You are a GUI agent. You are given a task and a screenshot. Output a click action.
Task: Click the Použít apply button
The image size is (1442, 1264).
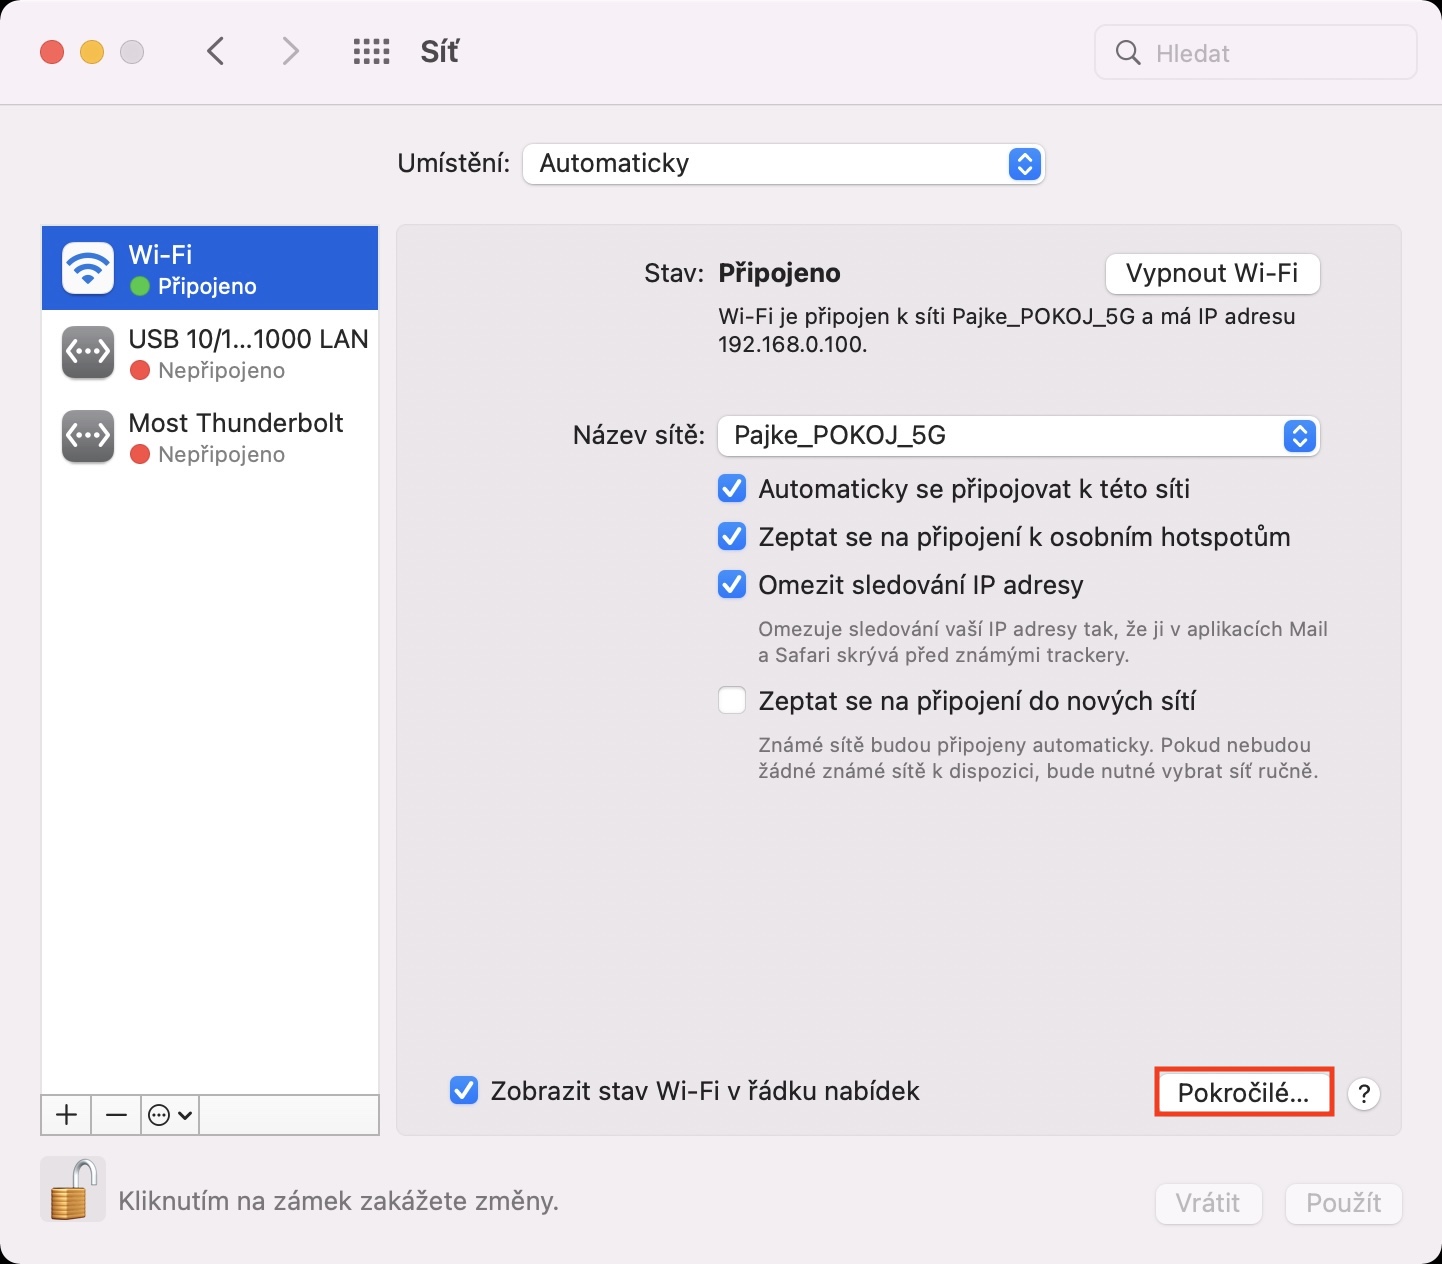[1344, 1203]
